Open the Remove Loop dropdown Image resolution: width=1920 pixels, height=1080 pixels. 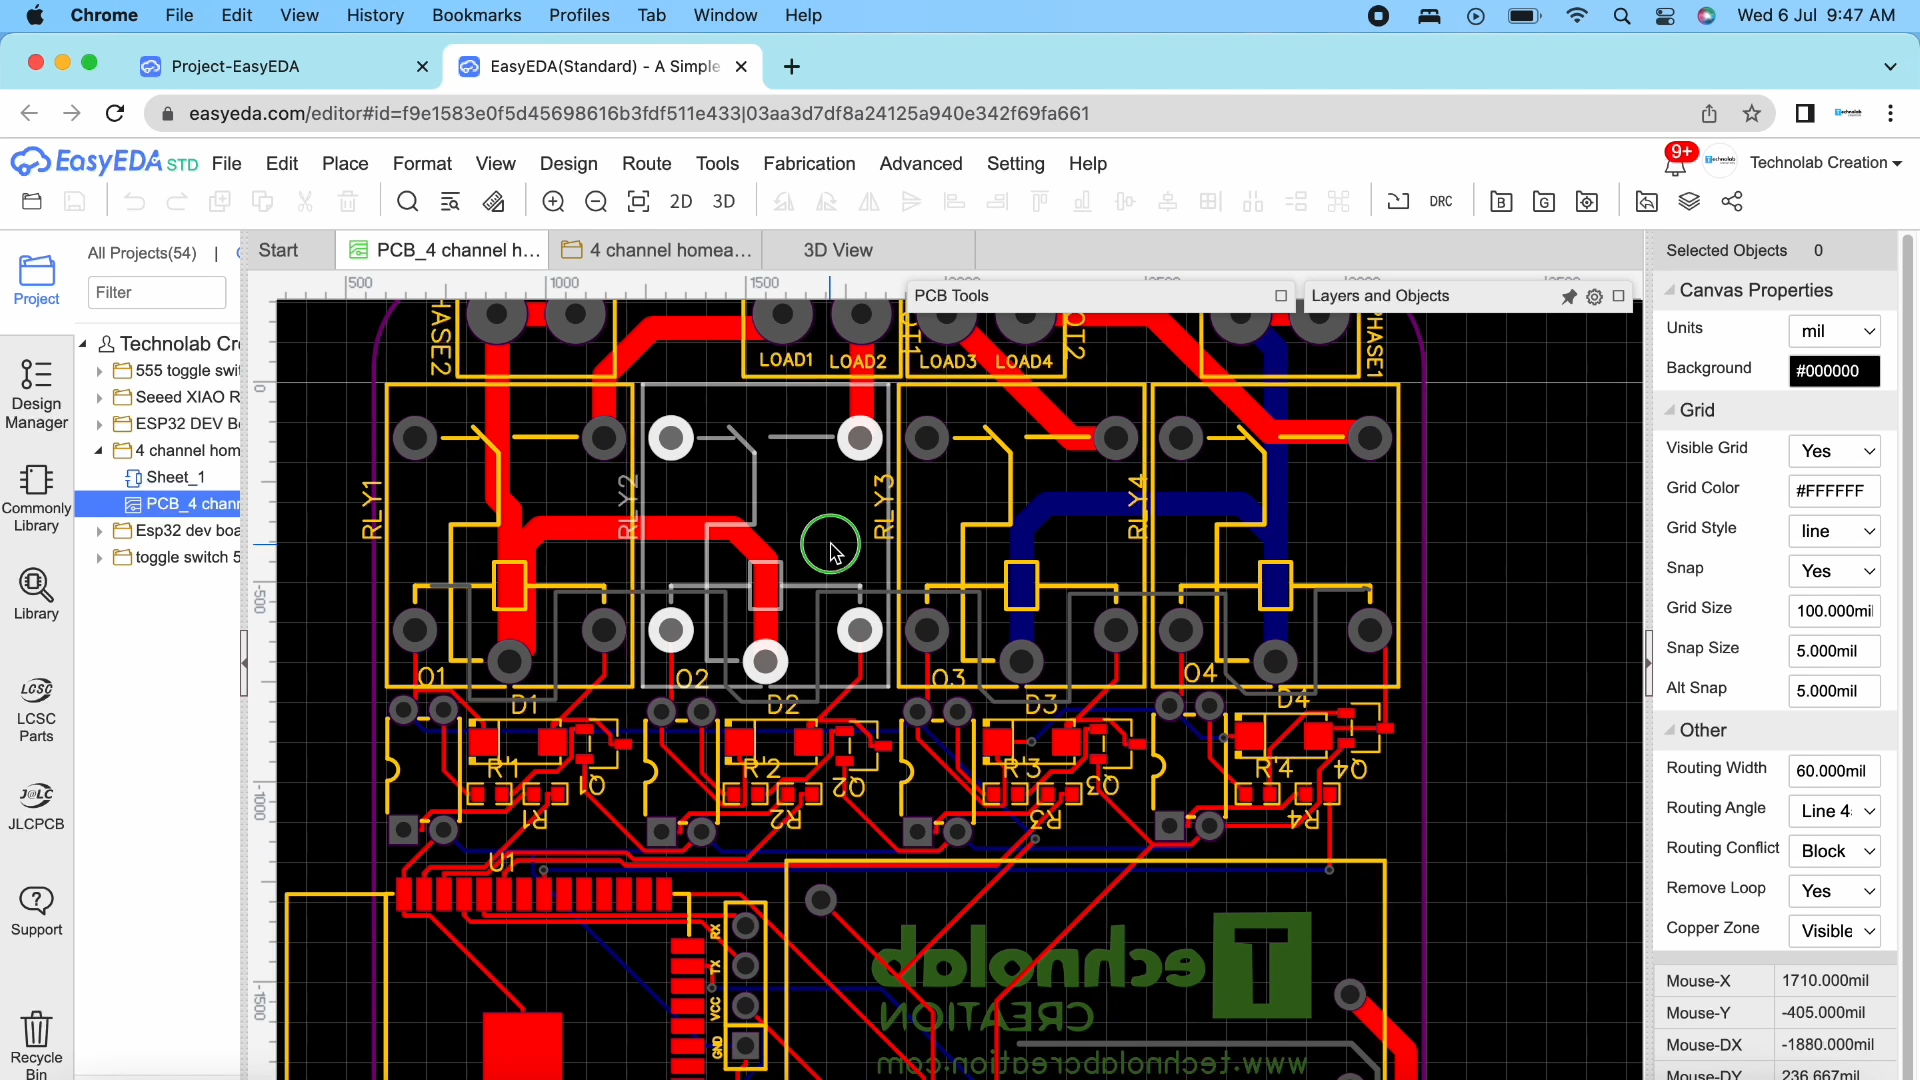tap(1834, 891)
